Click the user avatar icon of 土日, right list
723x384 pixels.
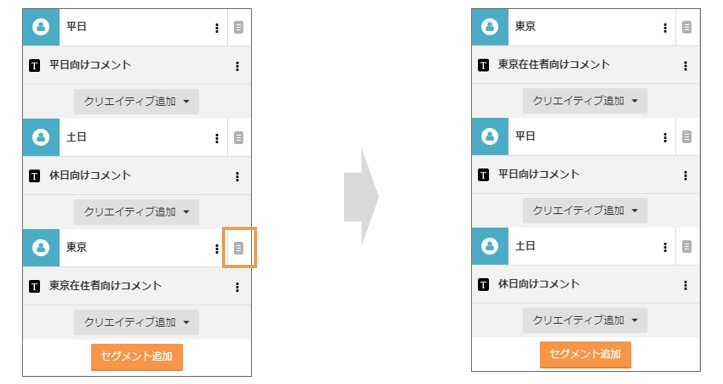490,246
